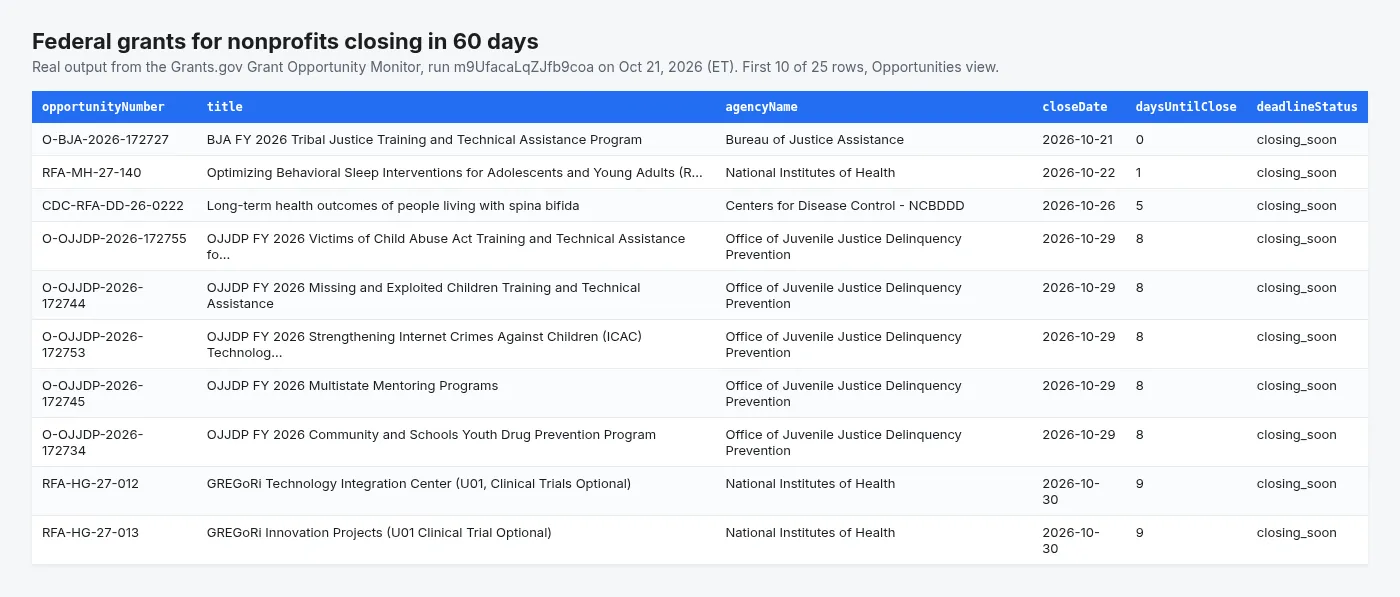Select the BJA Tribal Justice Training title

424,140
